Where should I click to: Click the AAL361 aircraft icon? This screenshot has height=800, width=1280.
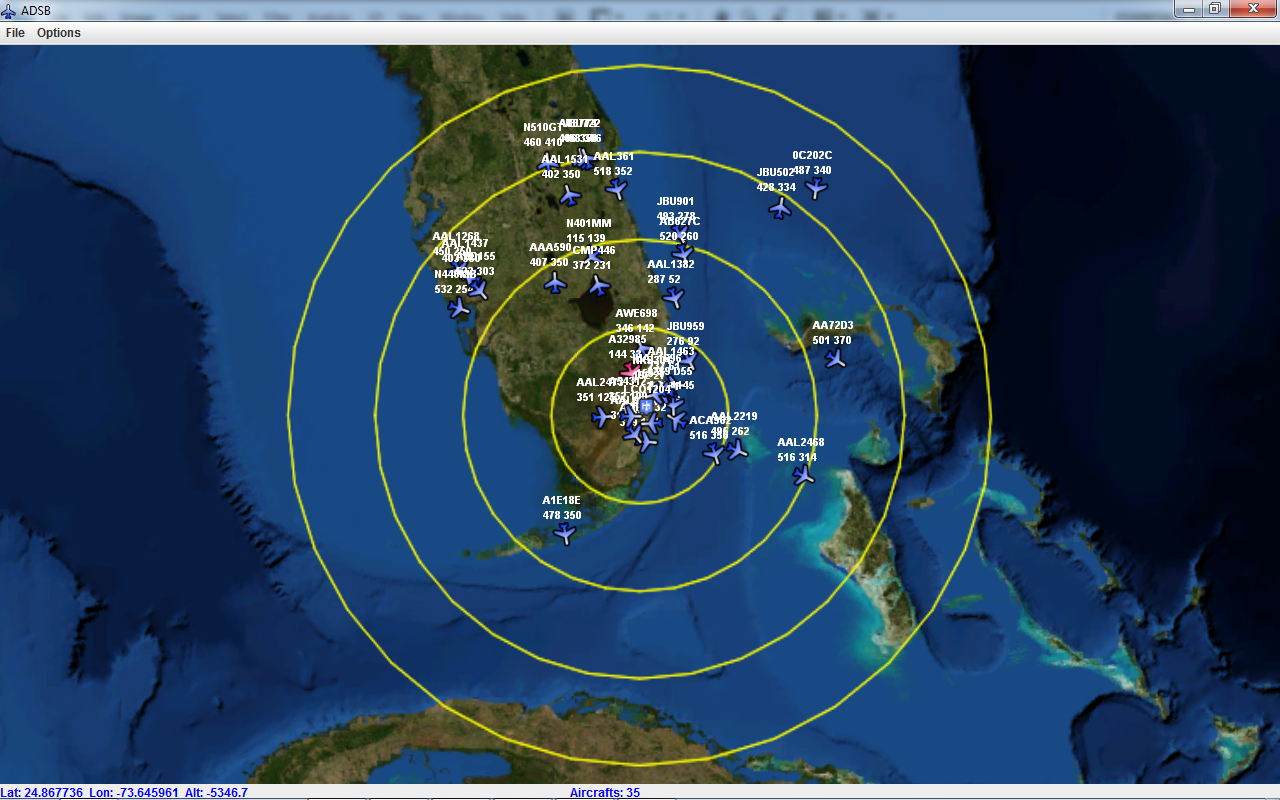[x=617, y=189]
